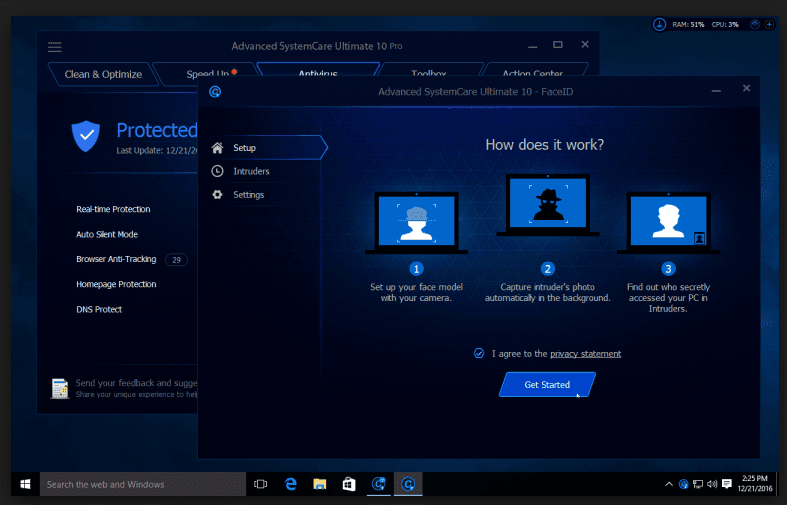The width and height of the screenshot is (787, 505).
Task: Open File Explorer from taskbar
Action: [320, 484]
